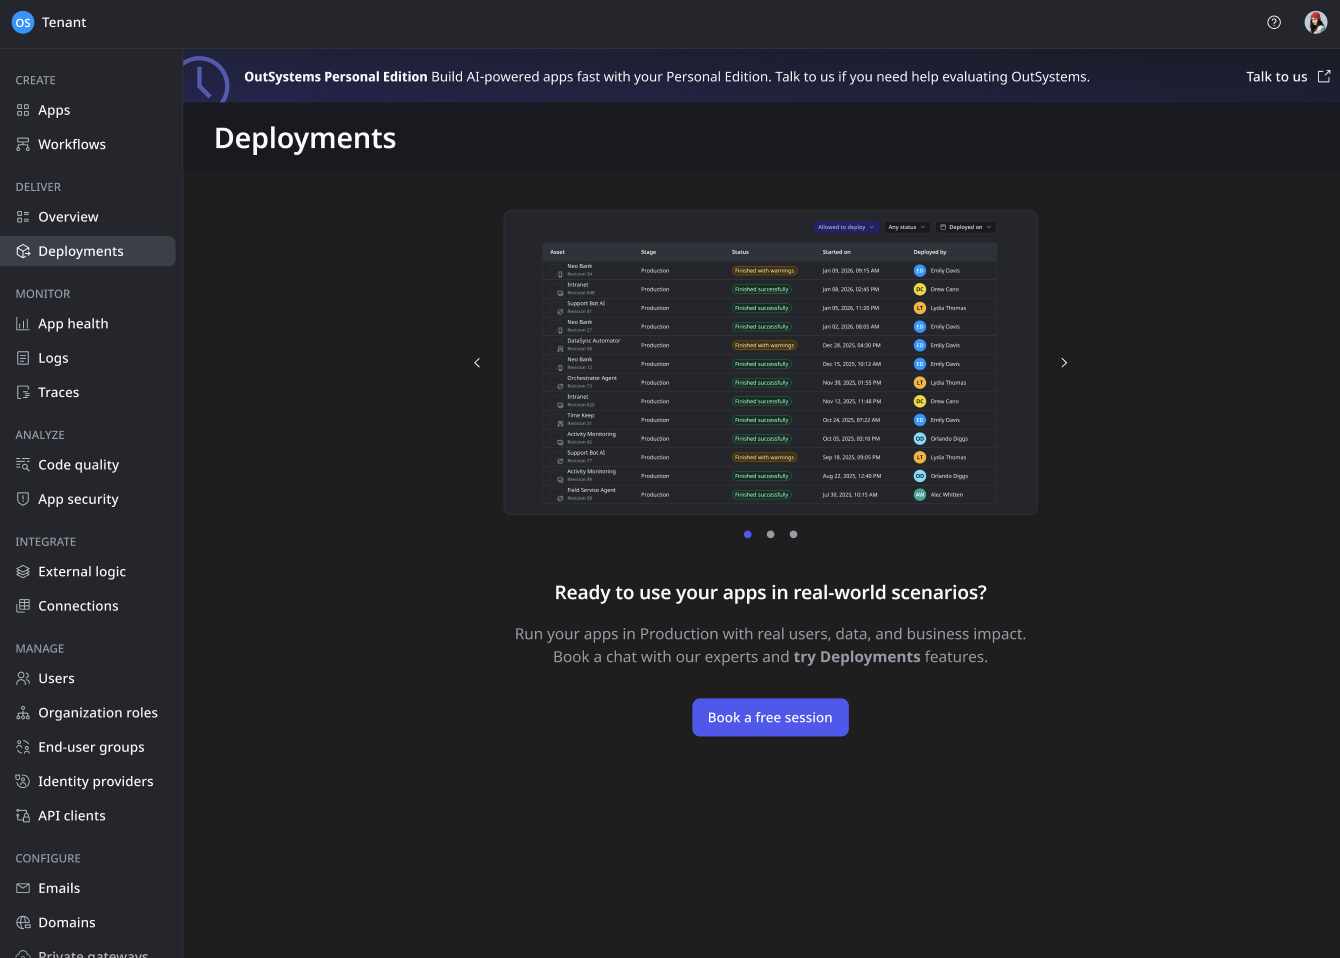Click the Deployments page heading

point(305,138)
